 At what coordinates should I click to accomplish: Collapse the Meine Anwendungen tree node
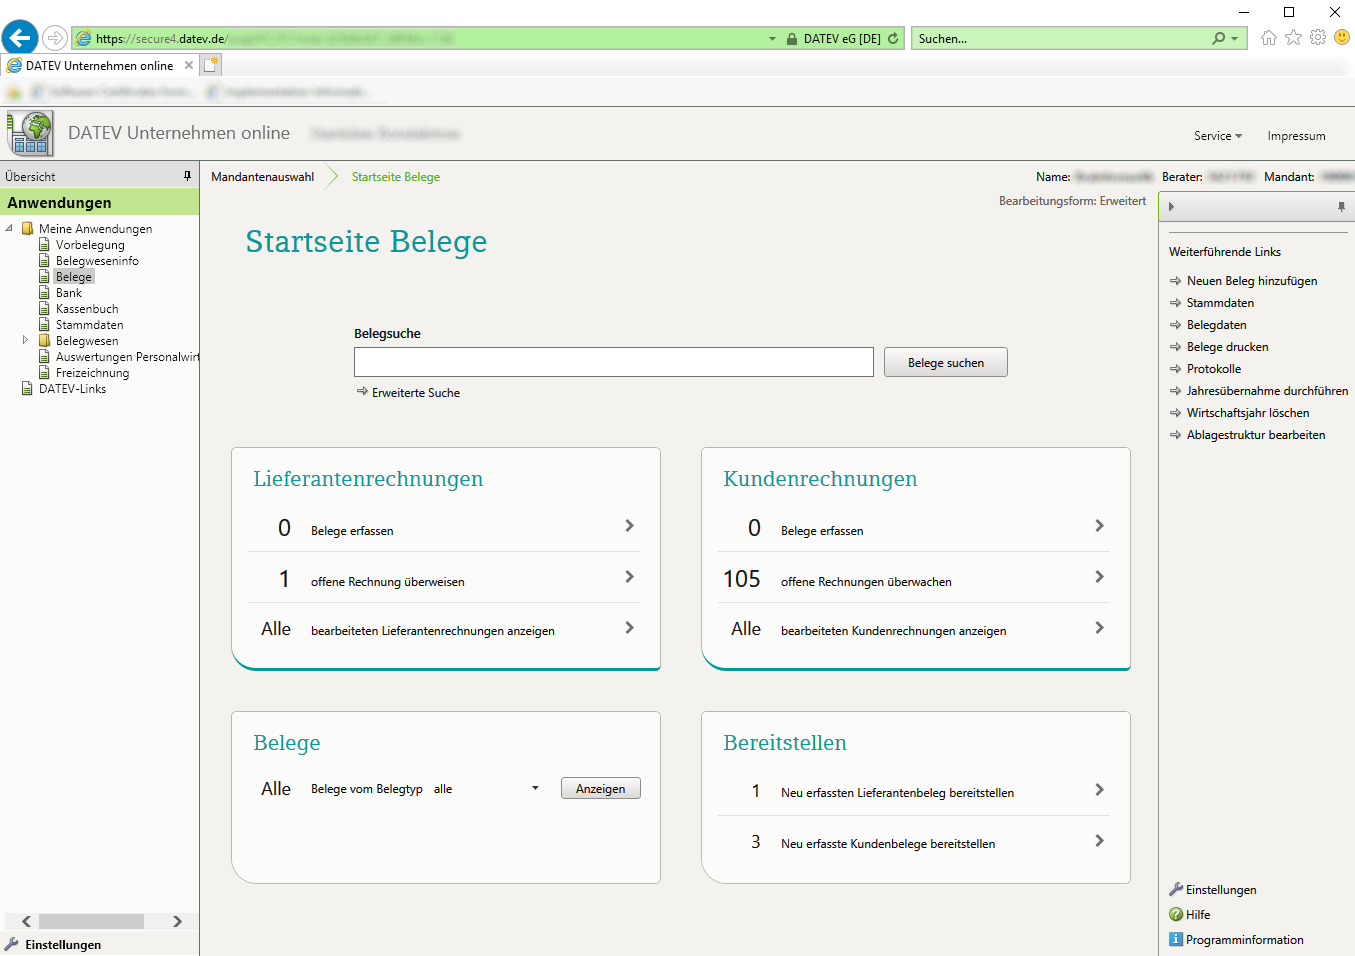coord(9,228)
